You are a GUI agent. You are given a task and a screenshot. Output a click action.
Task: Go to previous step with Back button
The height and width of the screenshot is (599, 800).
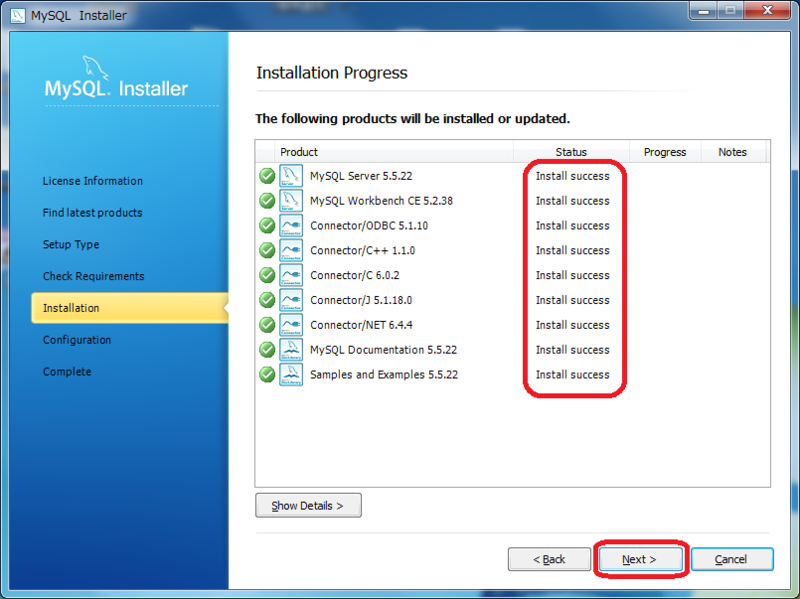(549, 560)
